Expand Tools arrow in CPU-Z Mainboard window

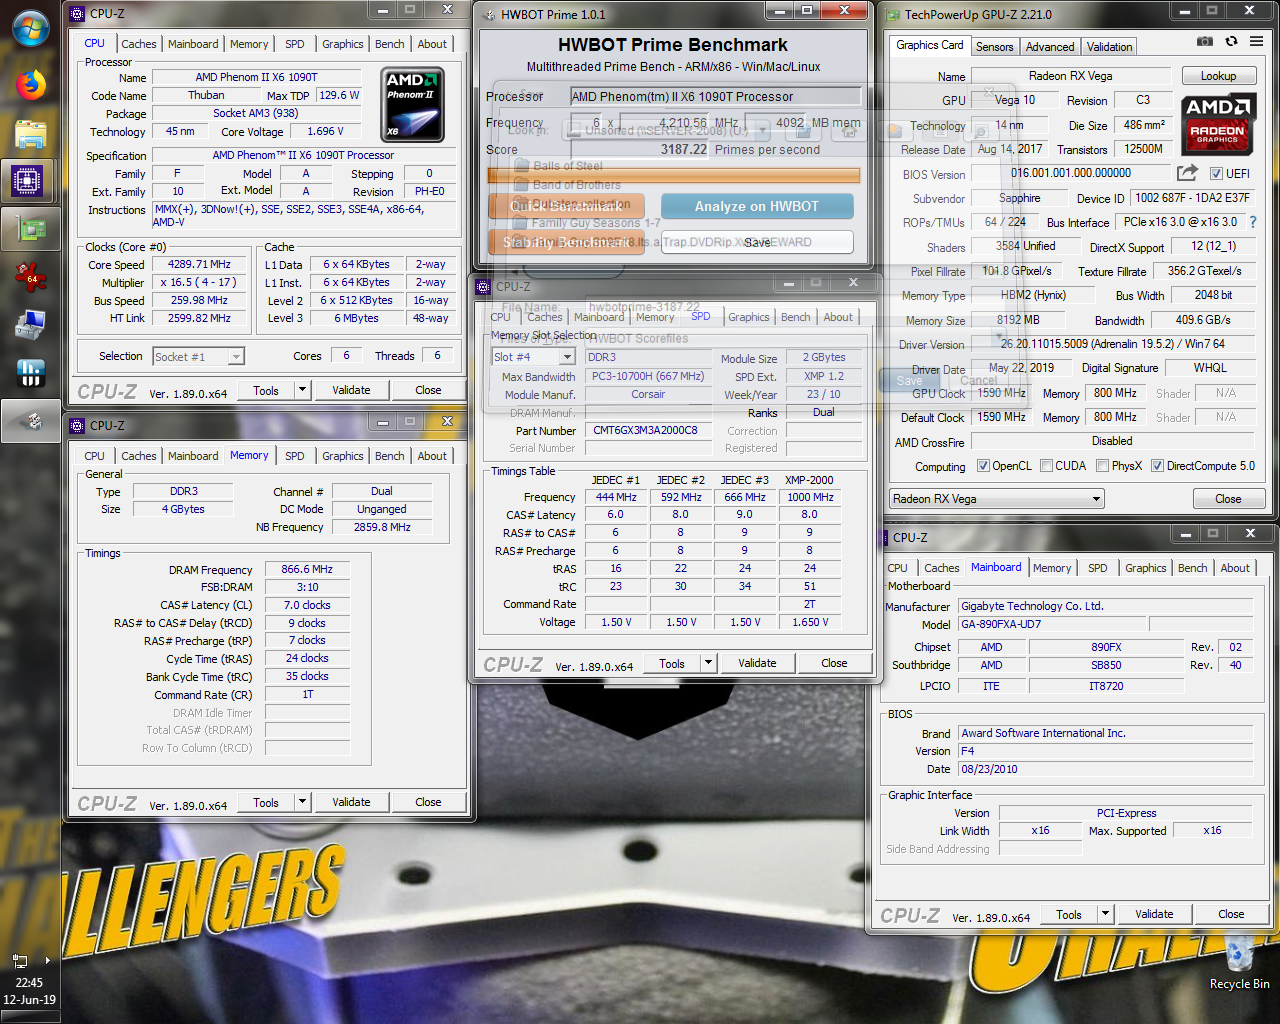click(x=1105, y=914)
